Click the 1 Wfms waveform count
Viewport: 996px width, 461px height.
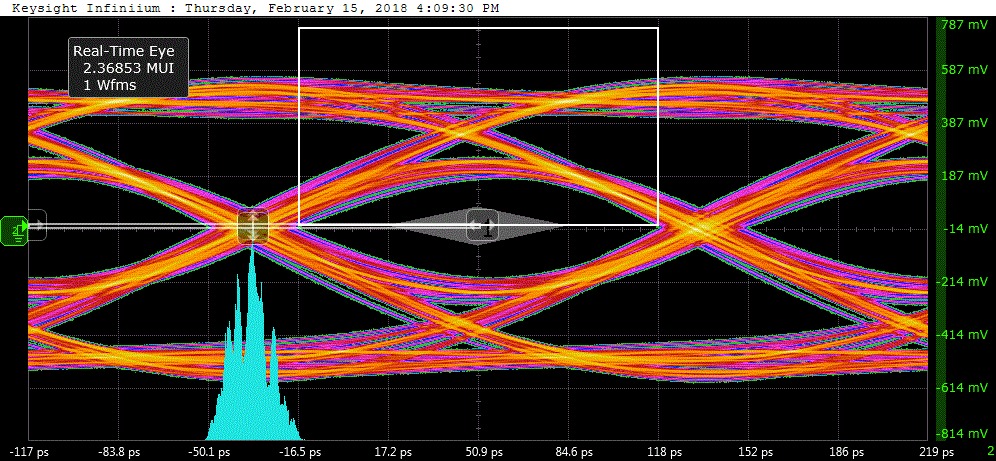tap(109, 84)
